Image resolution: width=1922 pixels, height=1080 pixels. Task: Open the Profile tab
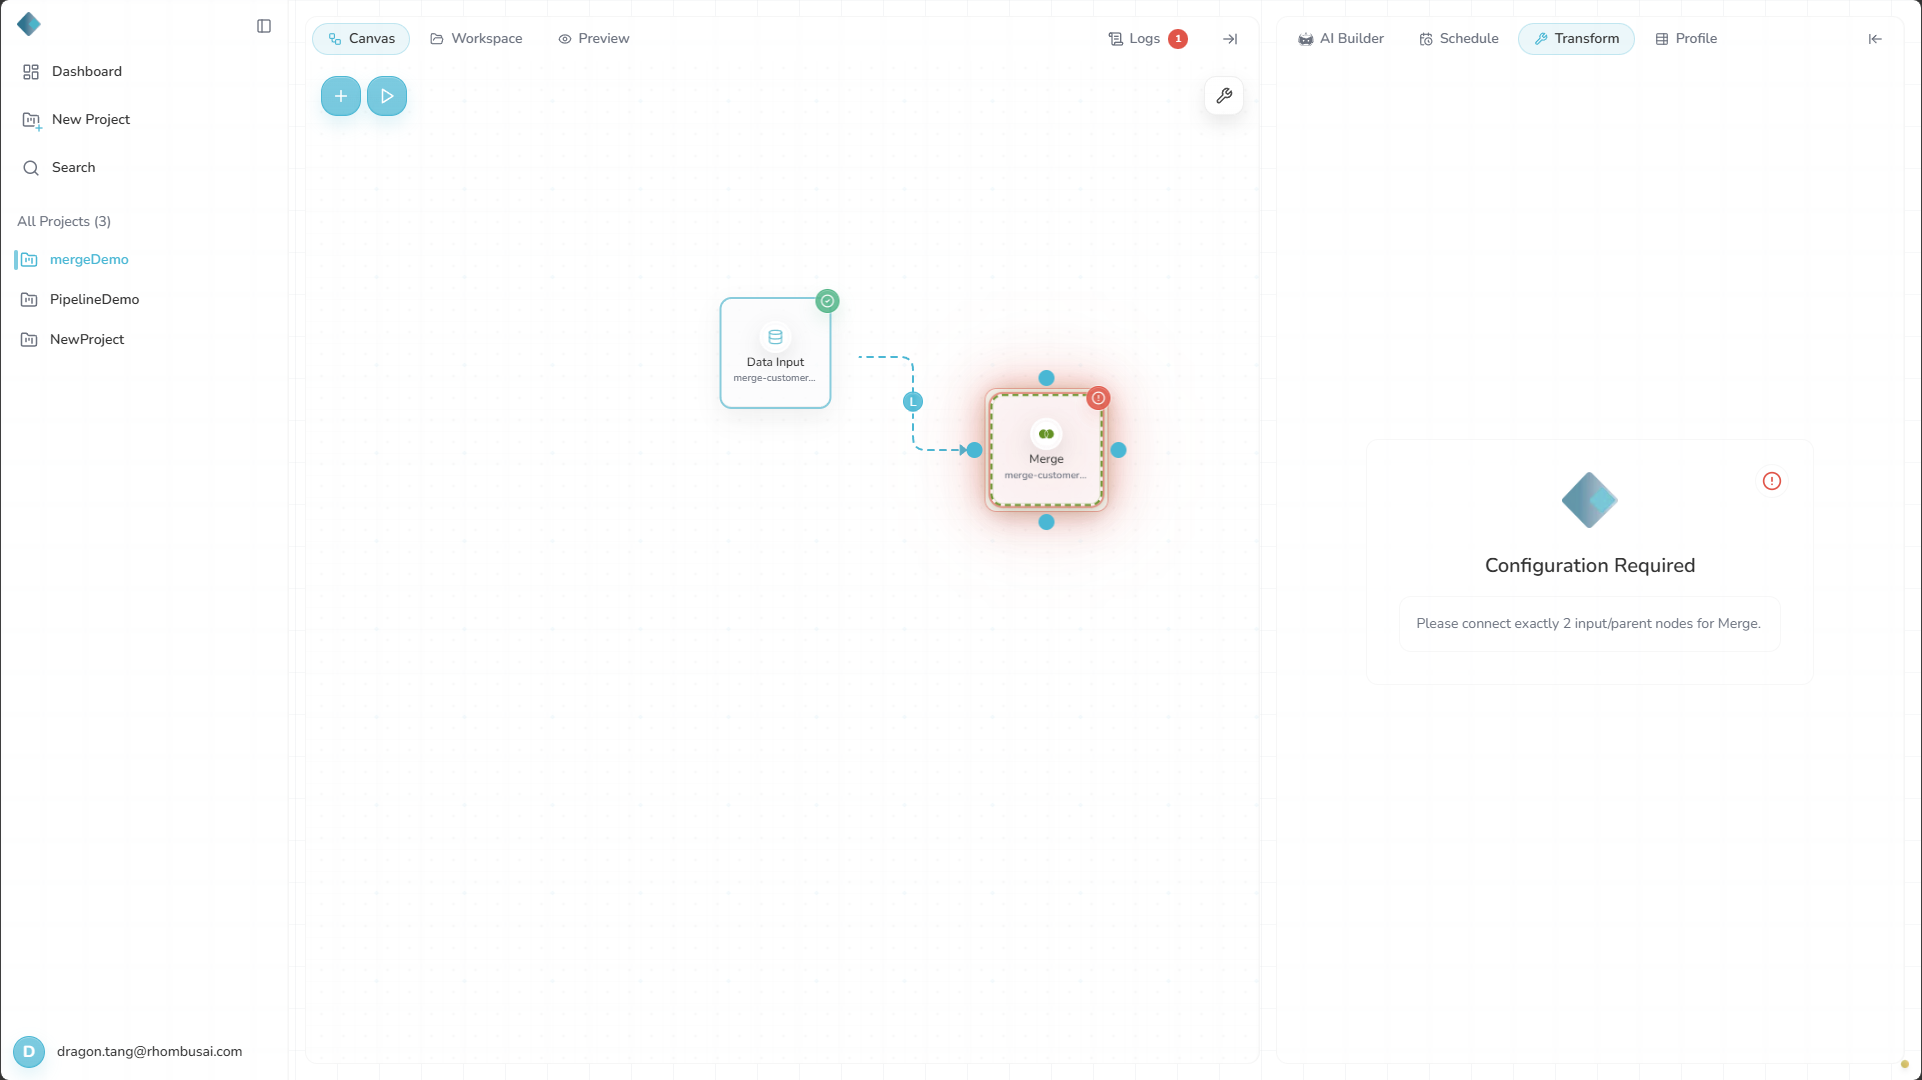pyautogui.click(x=1686, y=39)
